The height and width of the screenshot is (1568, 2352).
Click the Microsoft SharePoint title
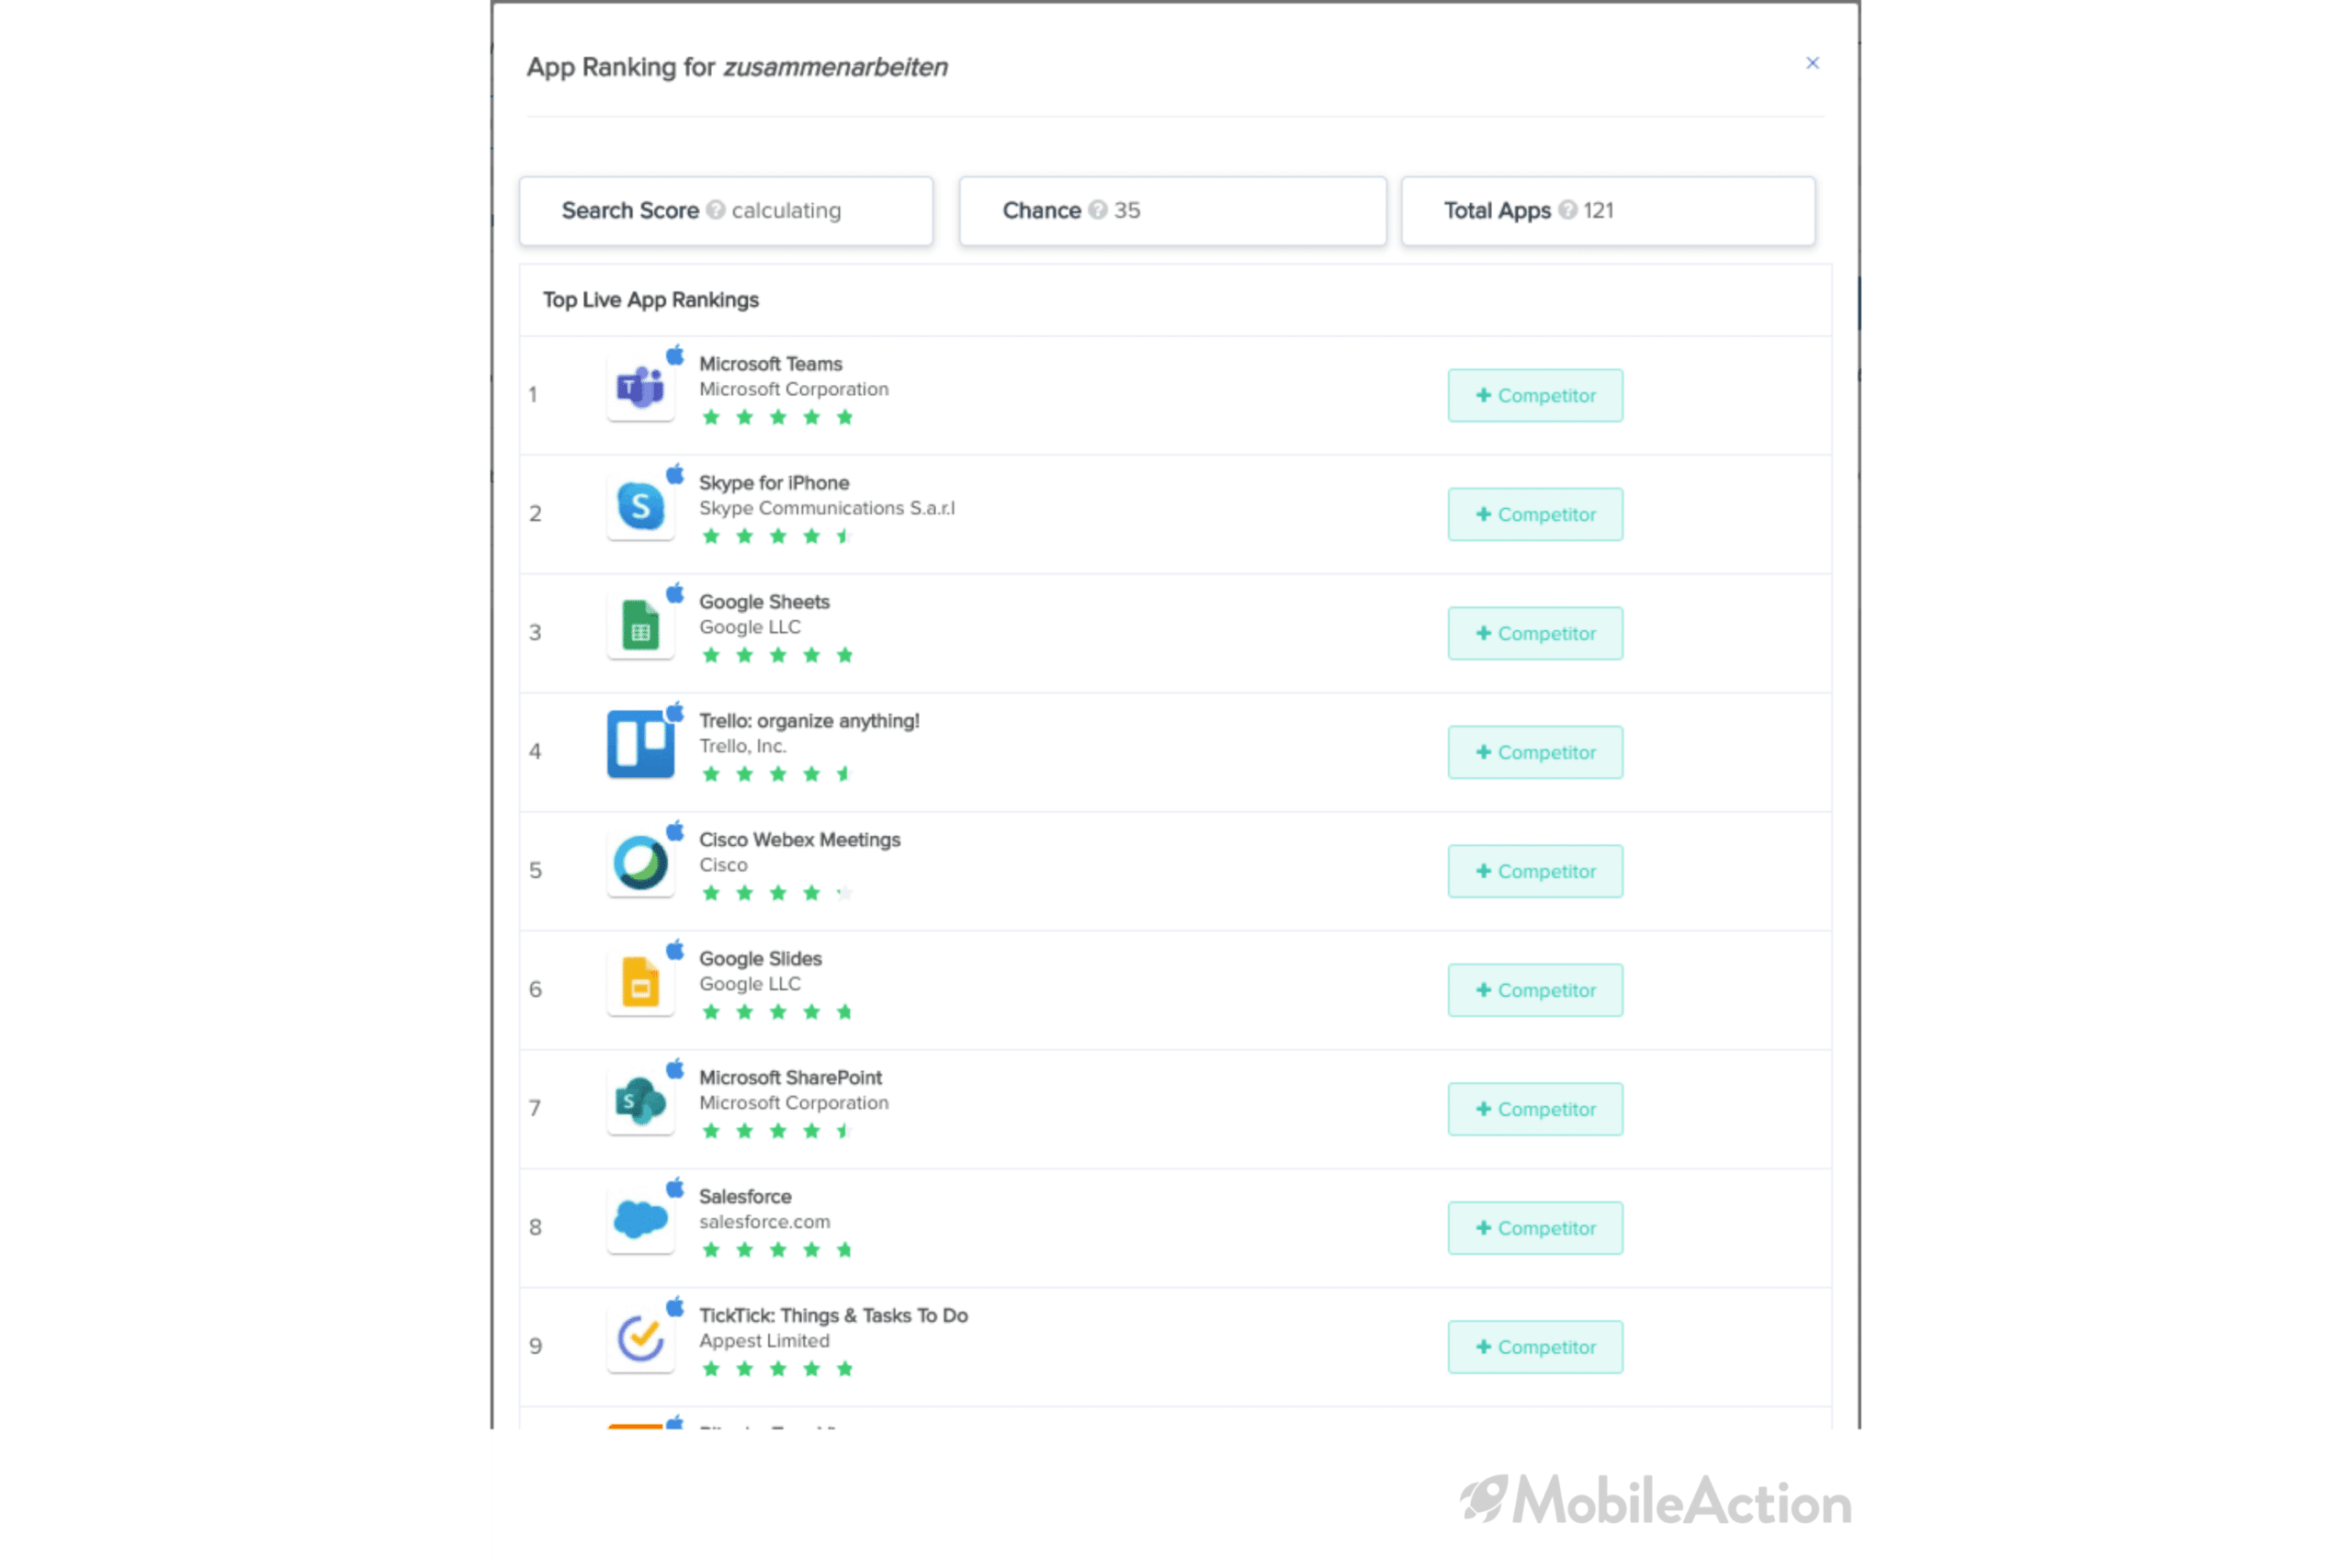(790, 1078)
